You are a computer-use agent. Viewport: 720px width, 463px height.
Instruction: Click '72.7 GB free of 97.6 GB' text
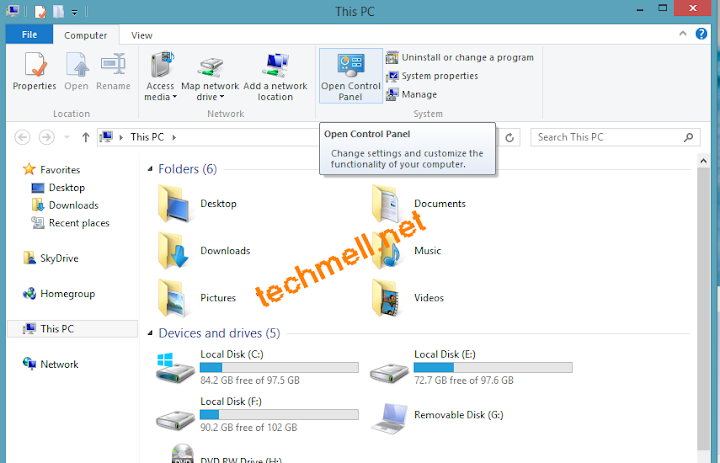pyautogui.click(x=464, y=380)
